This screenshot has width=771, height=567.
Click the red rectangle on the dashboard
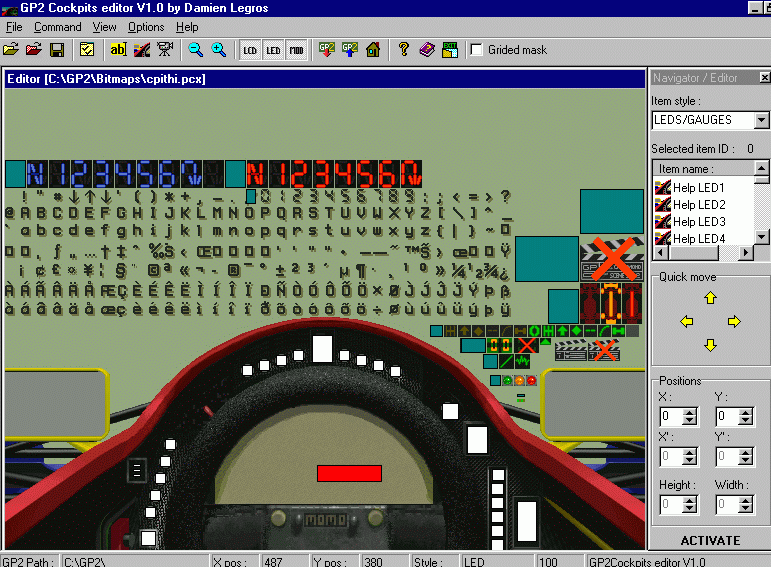(349, 473)
